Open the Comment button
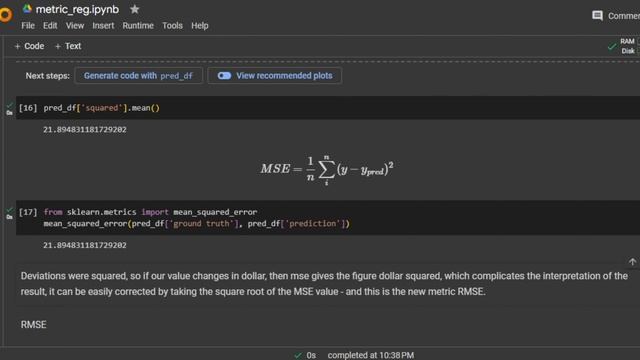This screenshot has height=360, width=640. point(616,16)
